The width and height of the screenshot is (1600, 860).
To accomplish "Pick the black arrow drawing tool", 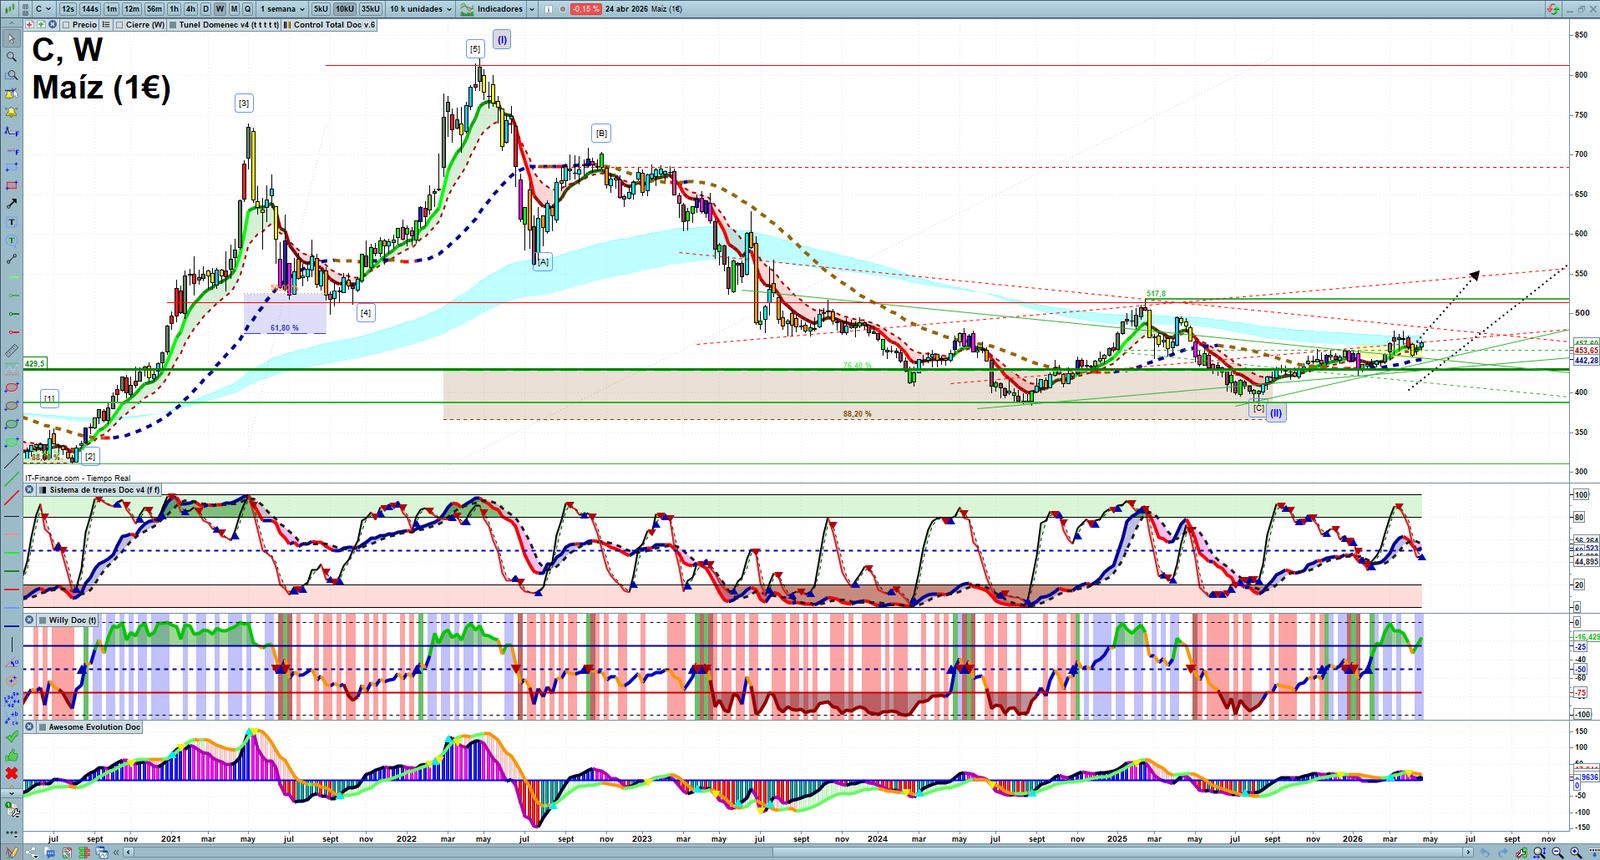I will pos(11,204).
